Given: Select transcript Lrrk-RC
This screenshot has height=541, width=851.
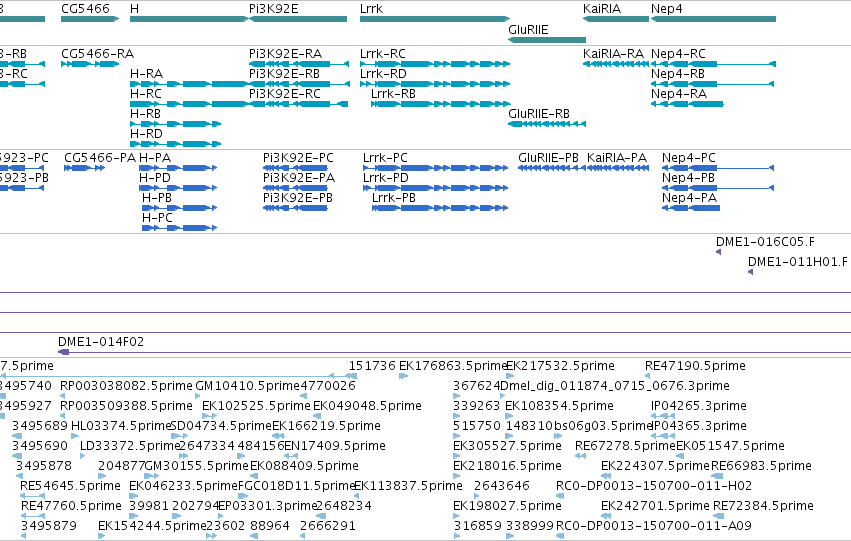Looking at the screenshot, I should [x=435, y=64].
